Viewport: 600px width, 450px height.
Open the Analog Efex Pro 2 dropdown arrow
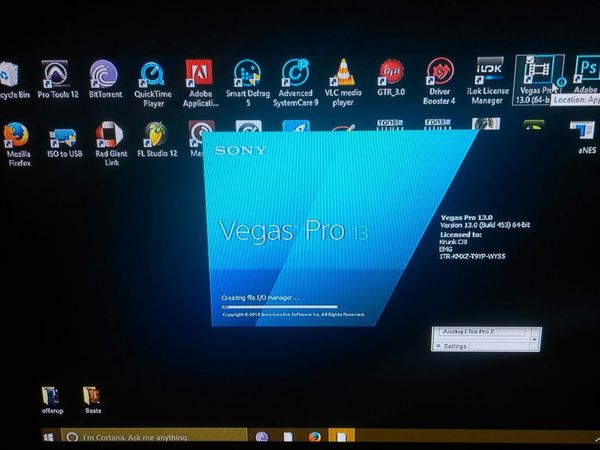click(534, 339)
